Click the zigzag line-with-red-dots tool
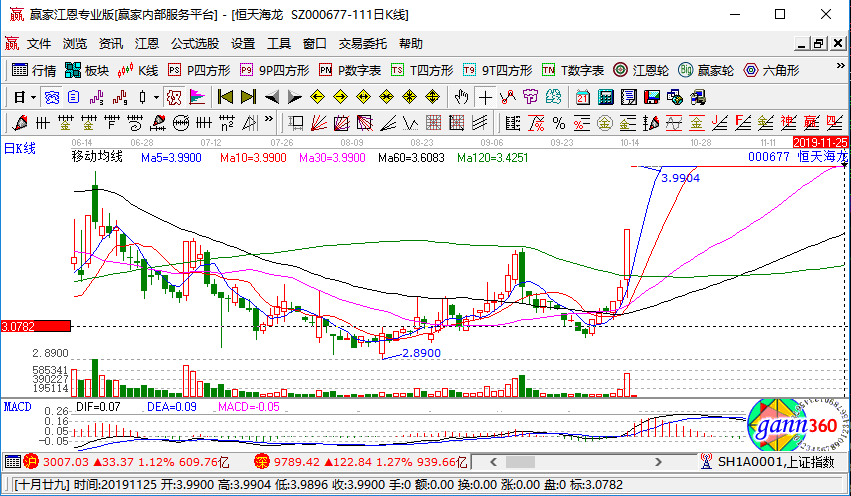851x496 pixels. [508, 98]
